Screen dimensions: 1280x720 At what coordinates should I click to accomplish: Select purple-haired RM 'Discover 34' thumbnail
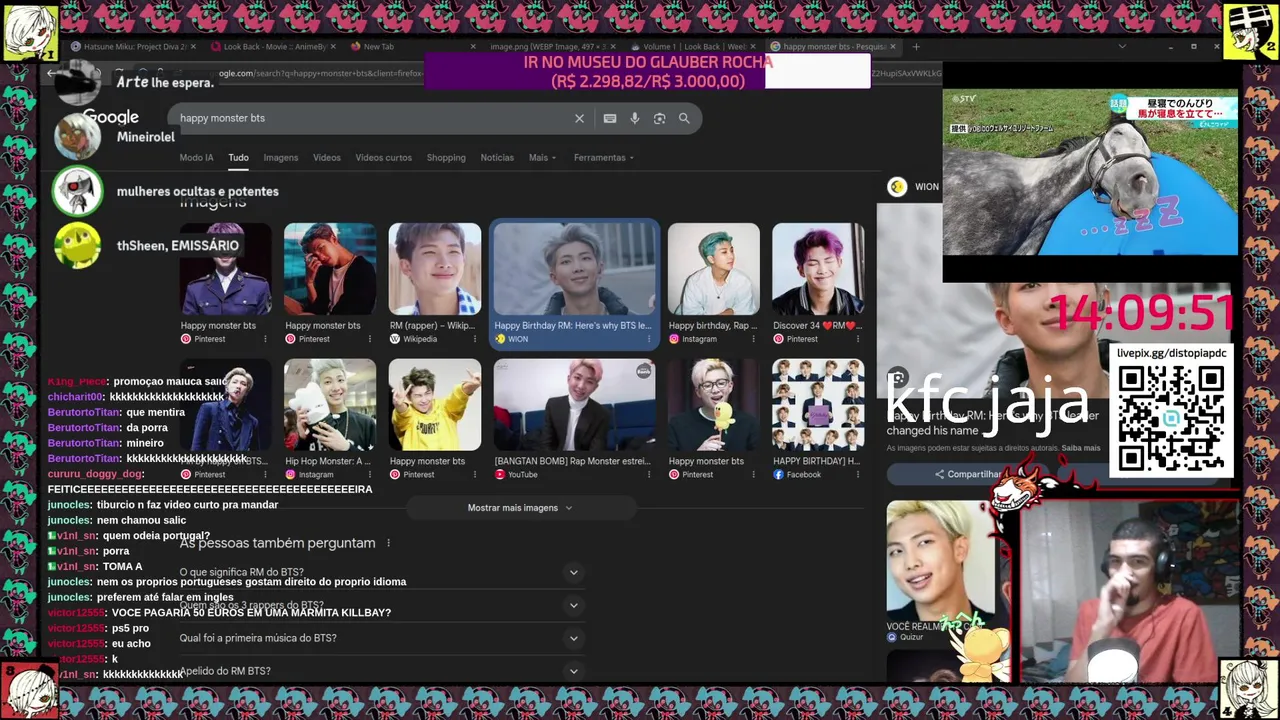tap(818, 269)
